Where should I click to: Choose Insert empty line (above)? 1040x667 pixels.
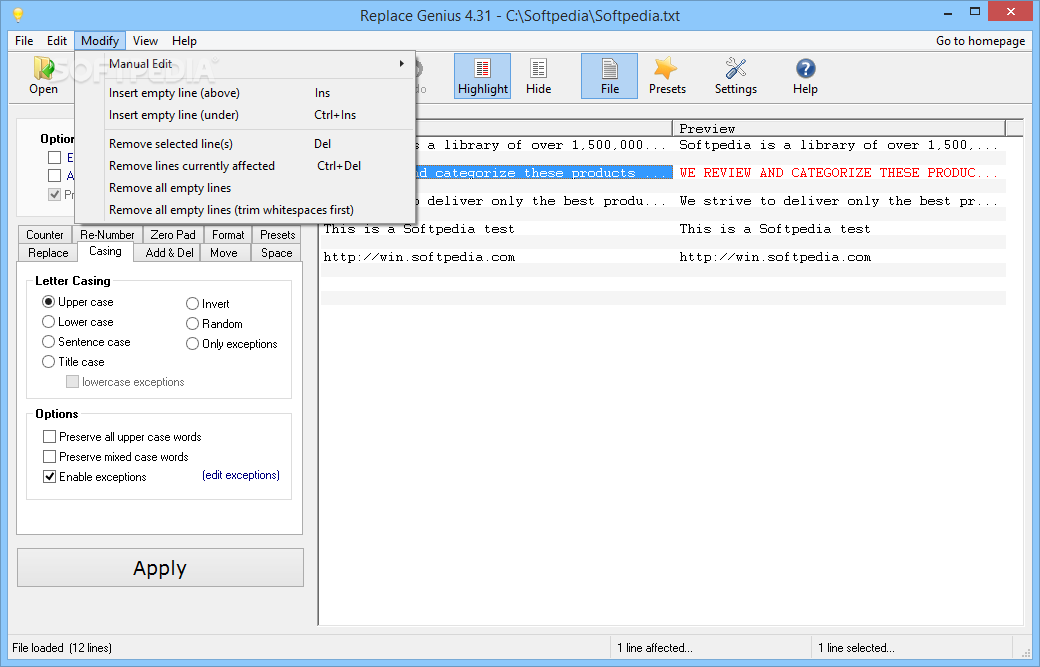(x=245, y=93)
